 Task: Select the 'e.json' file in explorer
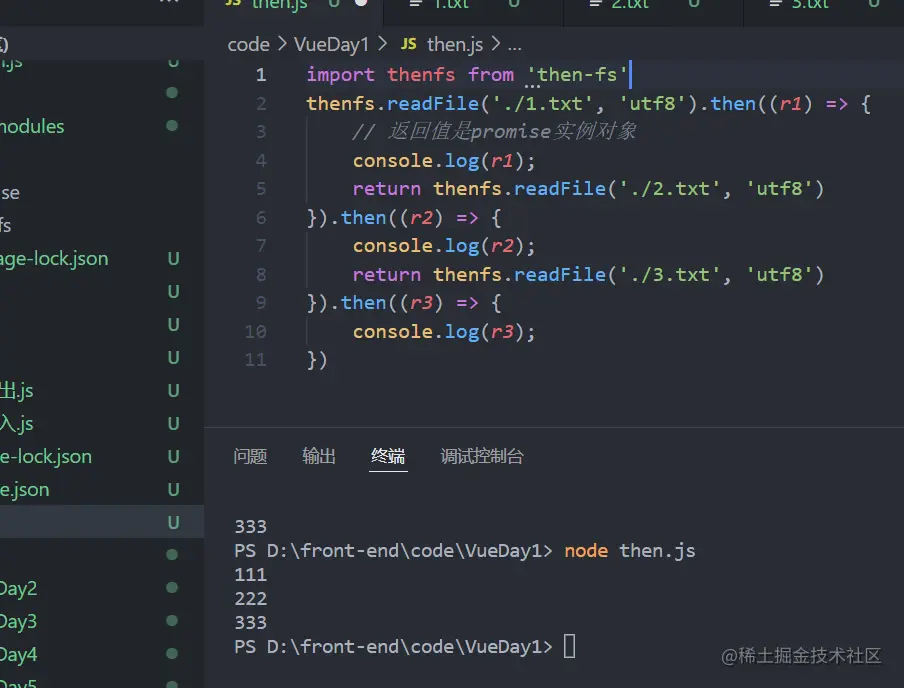(25, 490)
